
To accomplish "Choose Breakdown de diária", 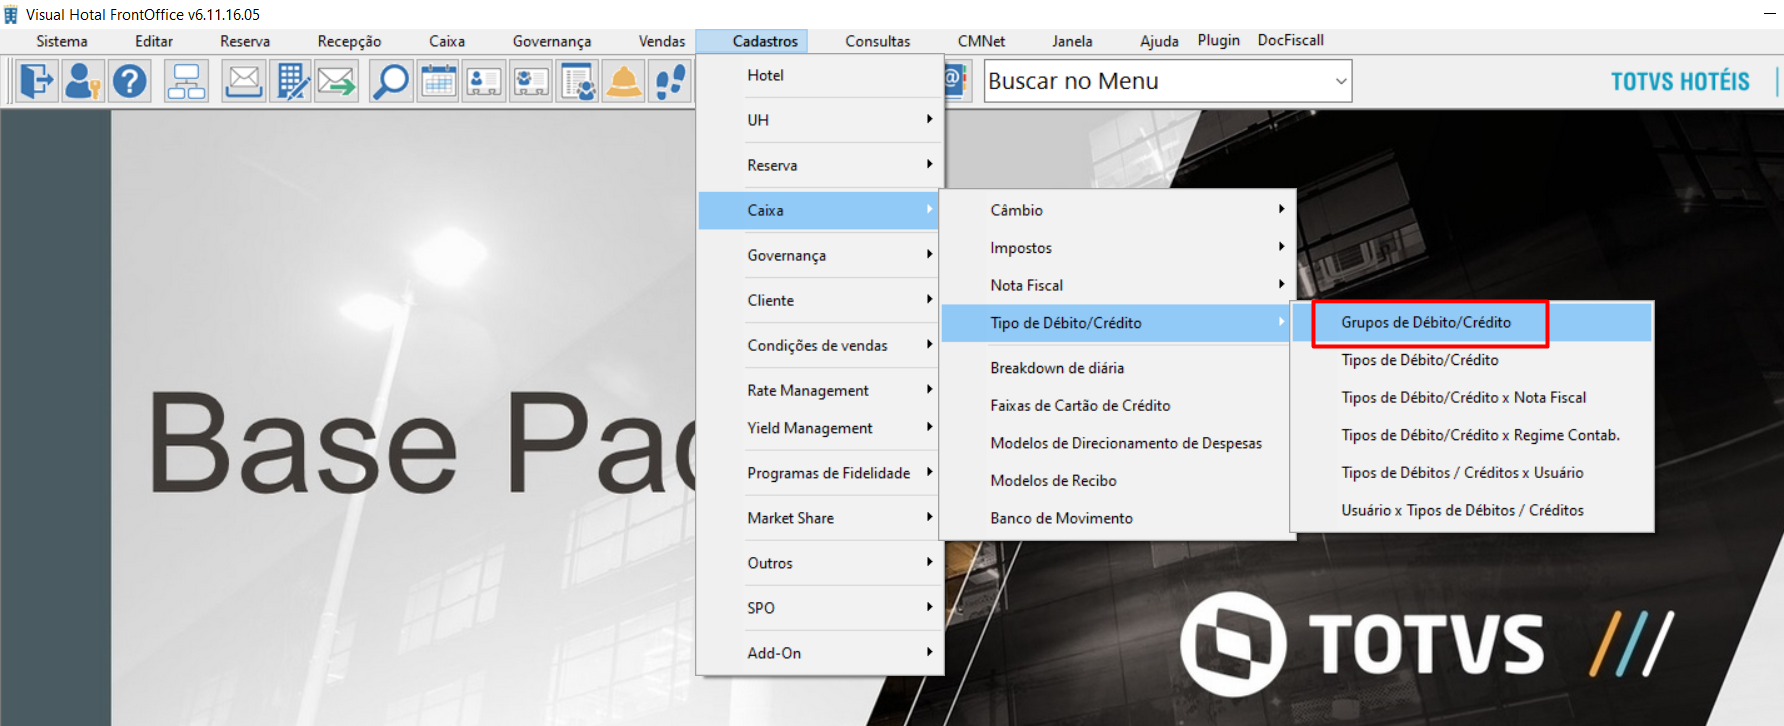I will click(1117, 368).
